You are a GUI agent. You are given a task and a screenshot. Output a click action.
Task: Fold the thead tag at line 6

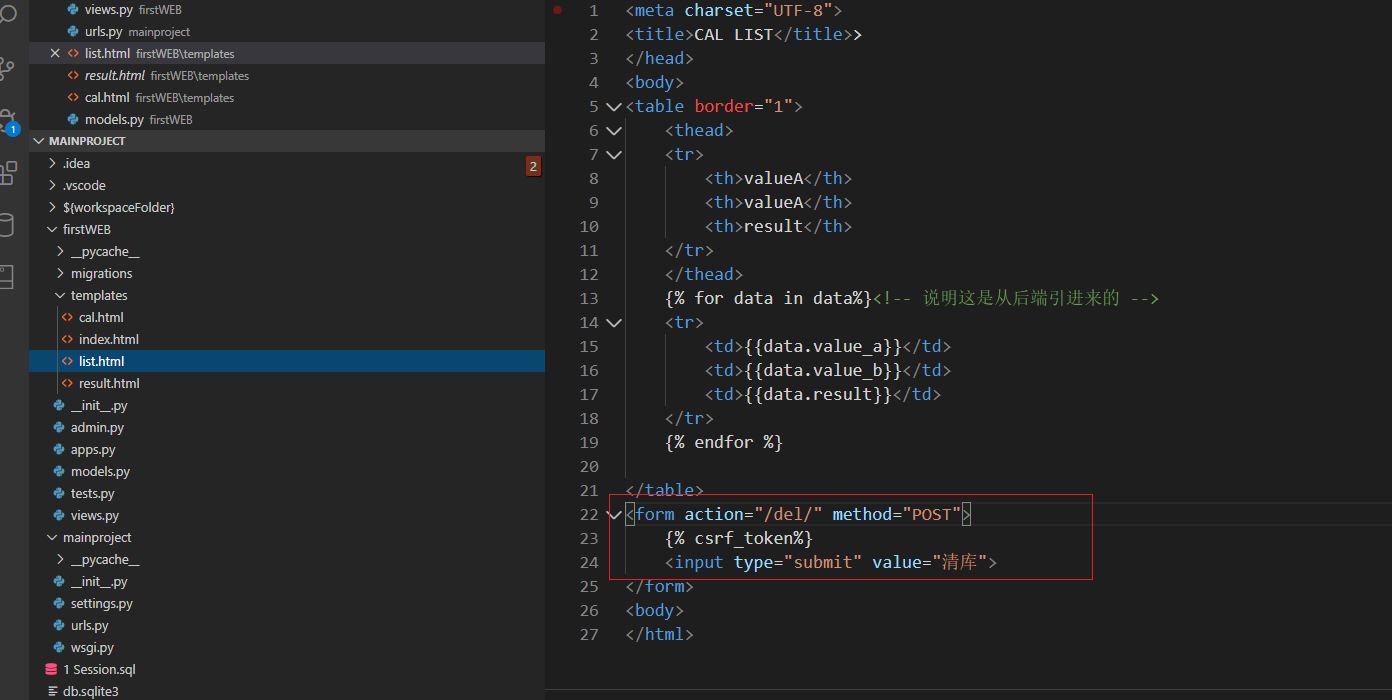(614, 130)
